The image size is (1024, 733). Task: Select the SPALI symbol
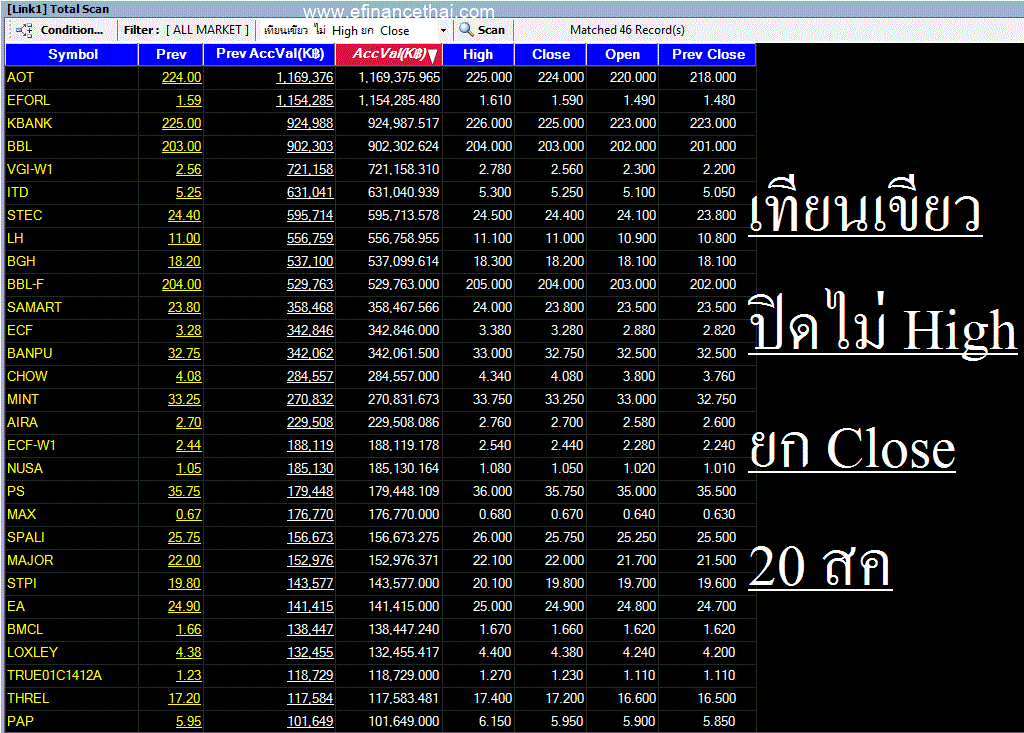pyautogui.click(x=25, y=537)
